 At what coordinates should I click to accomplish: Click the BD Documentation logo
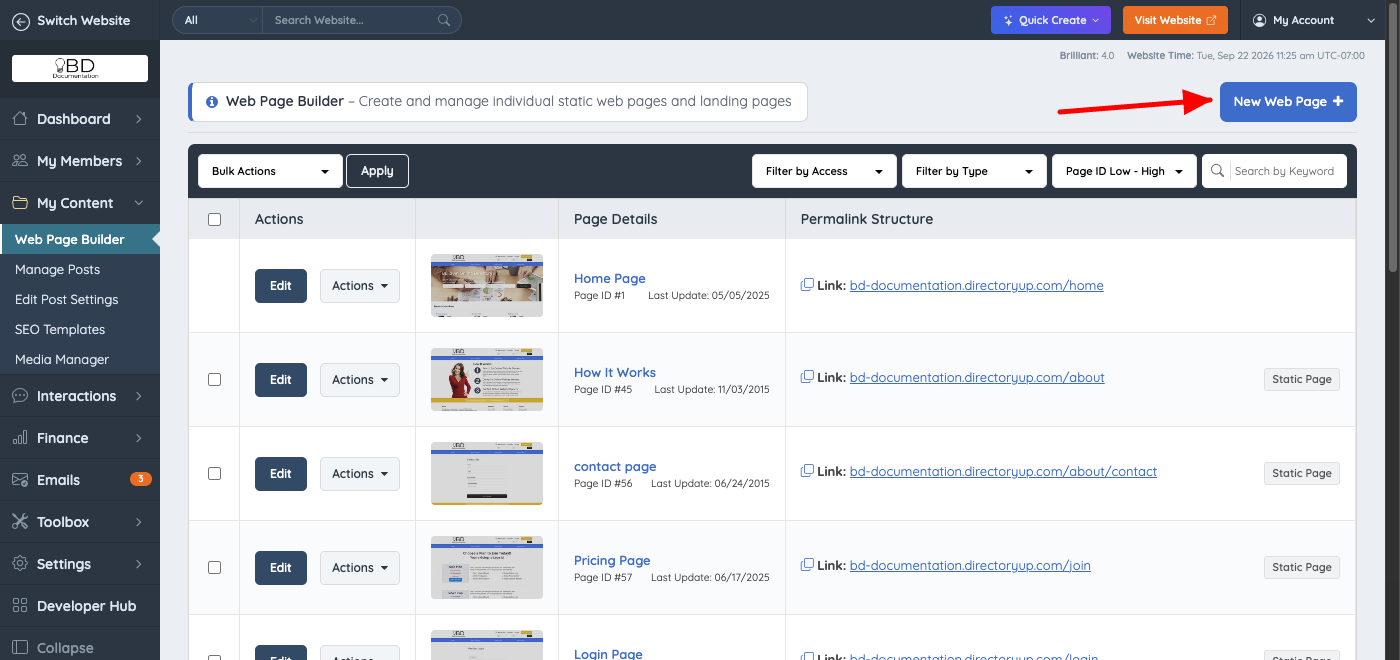pos(80,68)
